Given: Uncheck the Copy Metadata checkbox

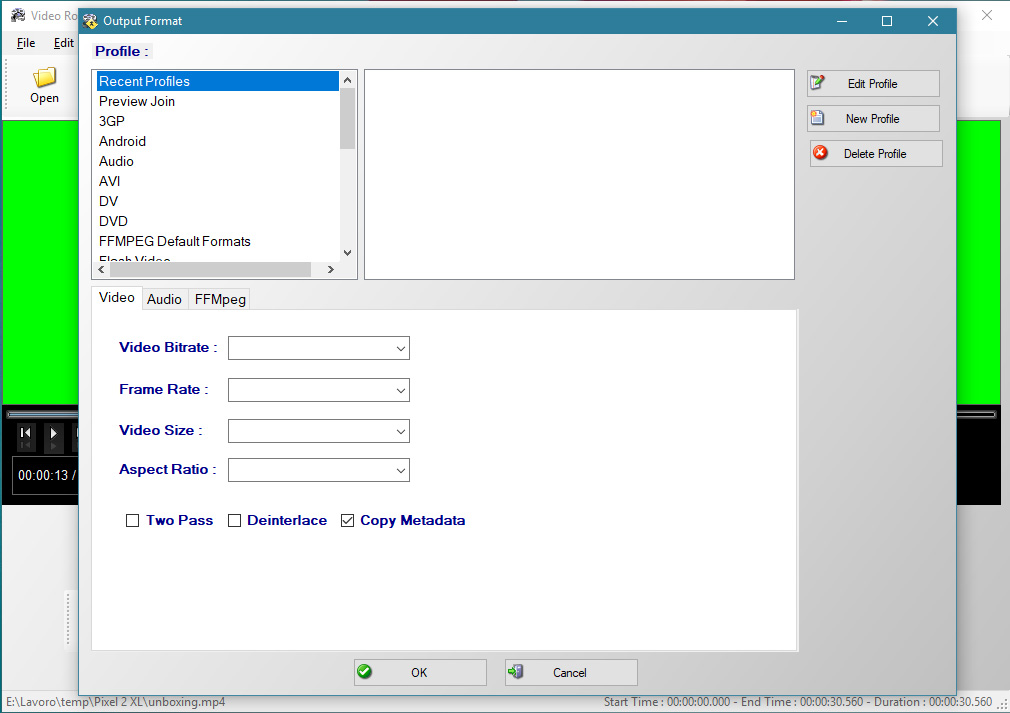Looking at the screenshot, I should click(347, 521).
